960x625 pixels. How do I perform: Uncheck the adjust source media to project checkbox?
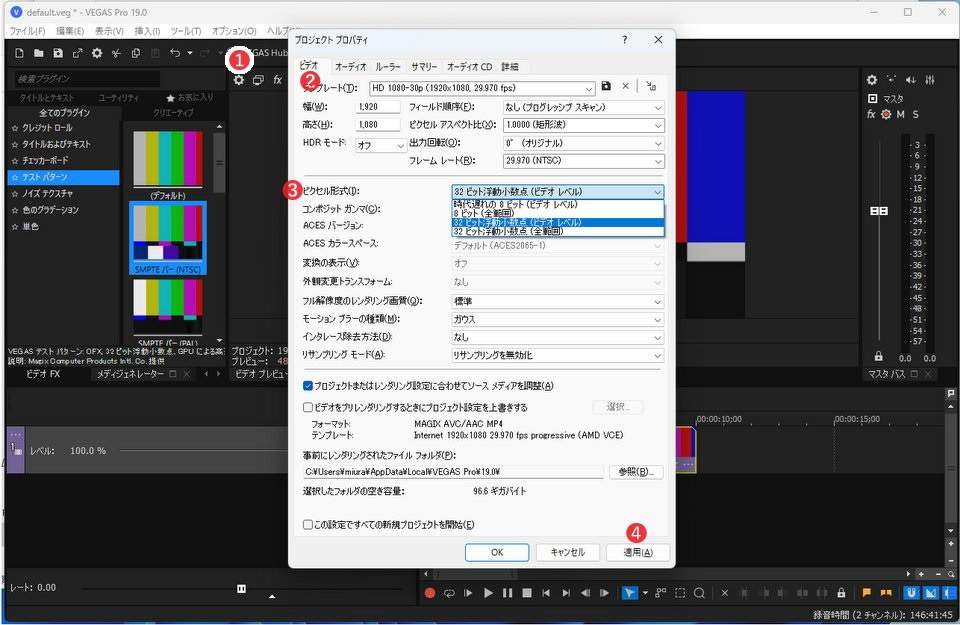[x=309, y=386]
